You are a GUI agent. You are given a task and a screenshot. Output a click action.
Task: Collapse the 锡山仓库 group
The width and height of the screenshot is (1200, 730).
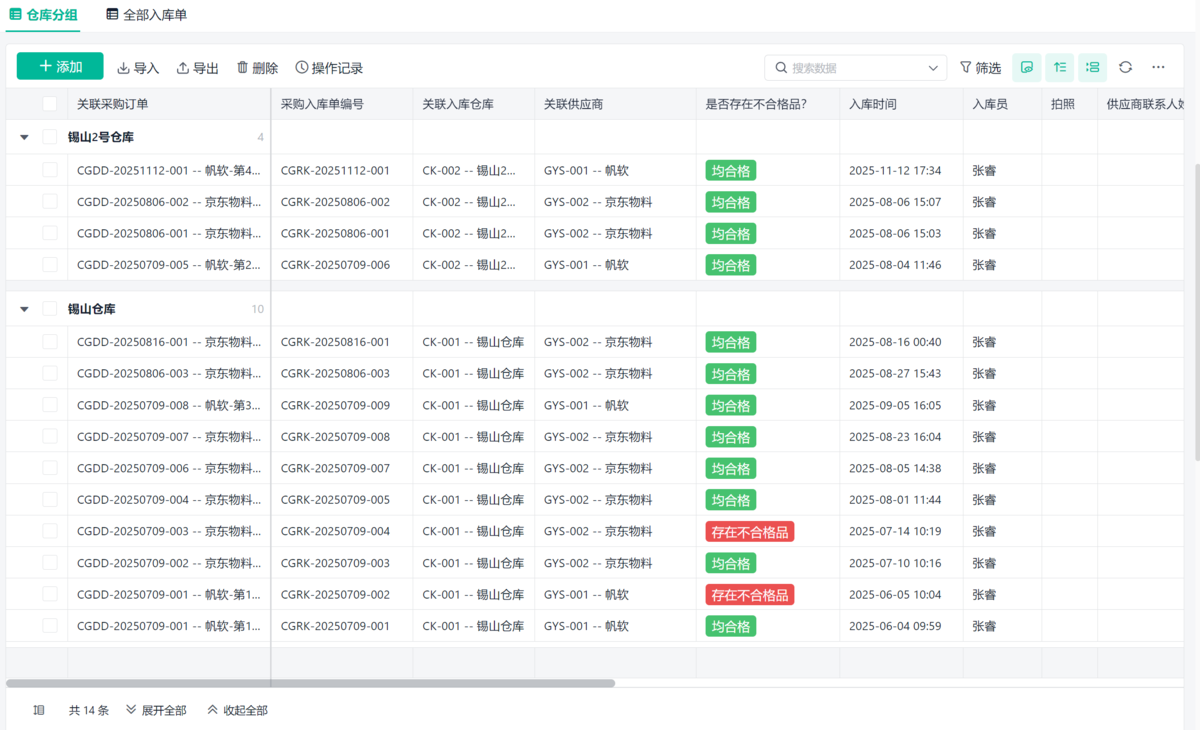point(24,310)
